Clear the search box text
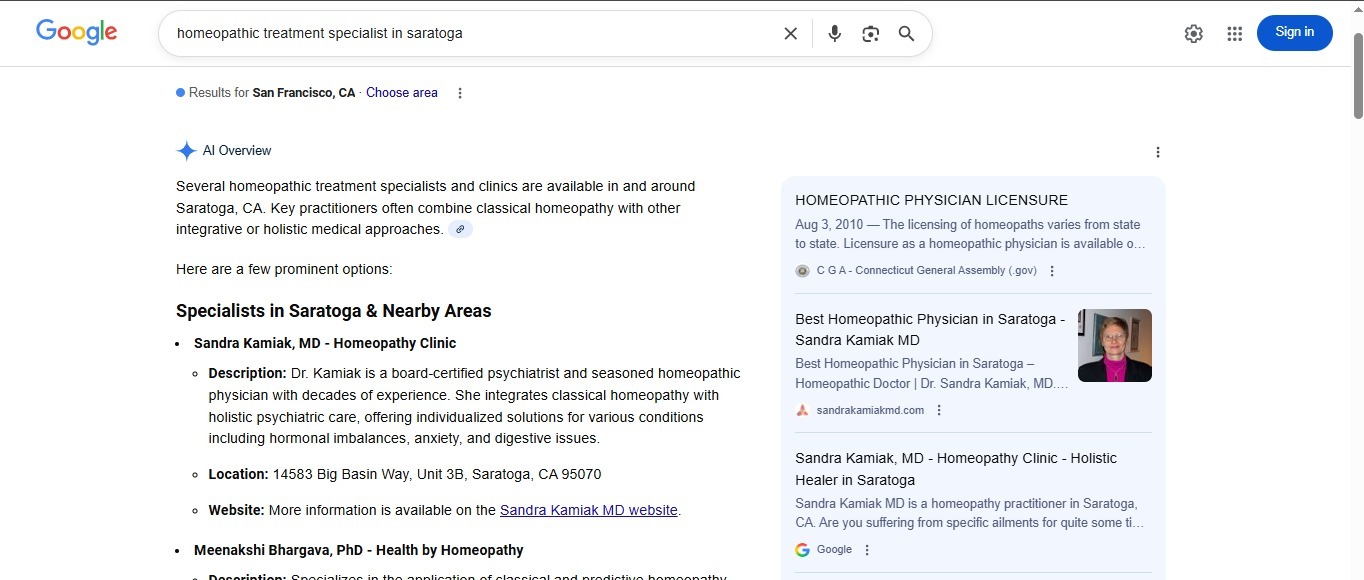The height and width of the screenshot is (580, 1364). pyautogui.click(x=790, y=34)
